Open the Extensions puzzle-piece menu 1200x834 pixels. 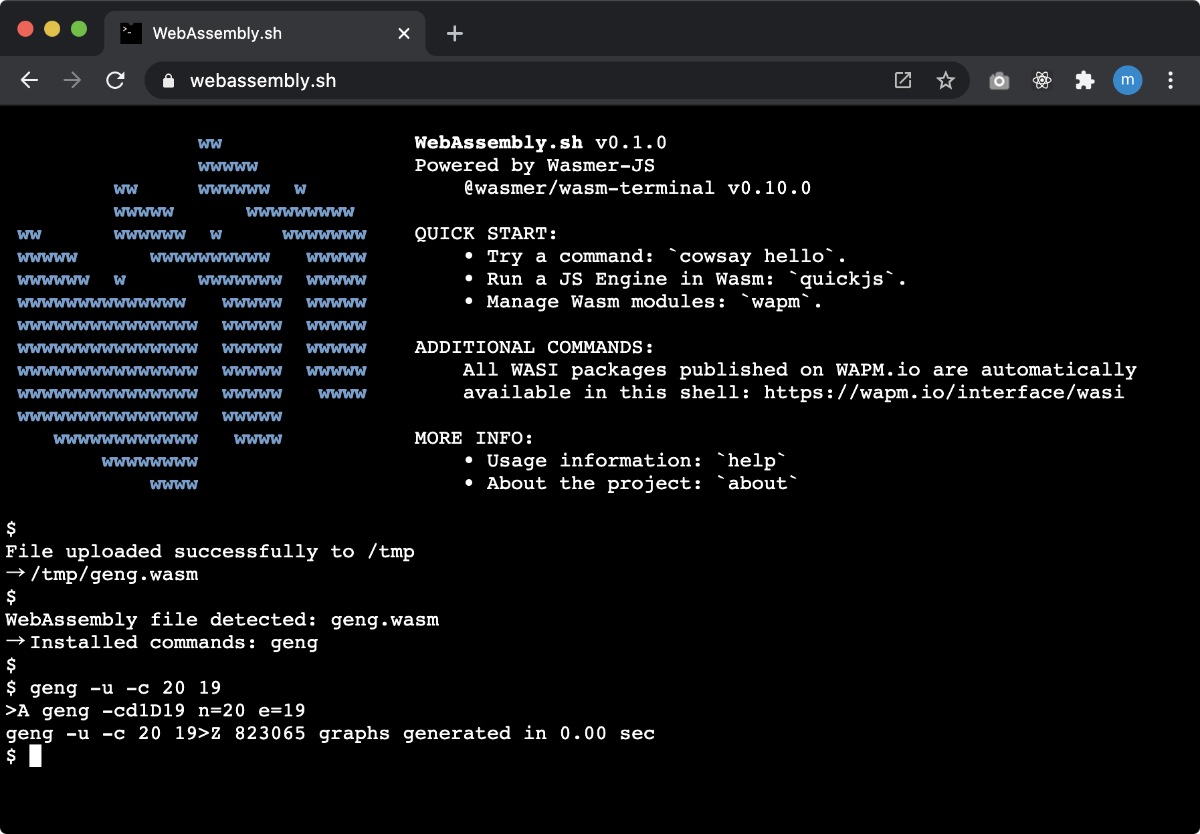1085,81
